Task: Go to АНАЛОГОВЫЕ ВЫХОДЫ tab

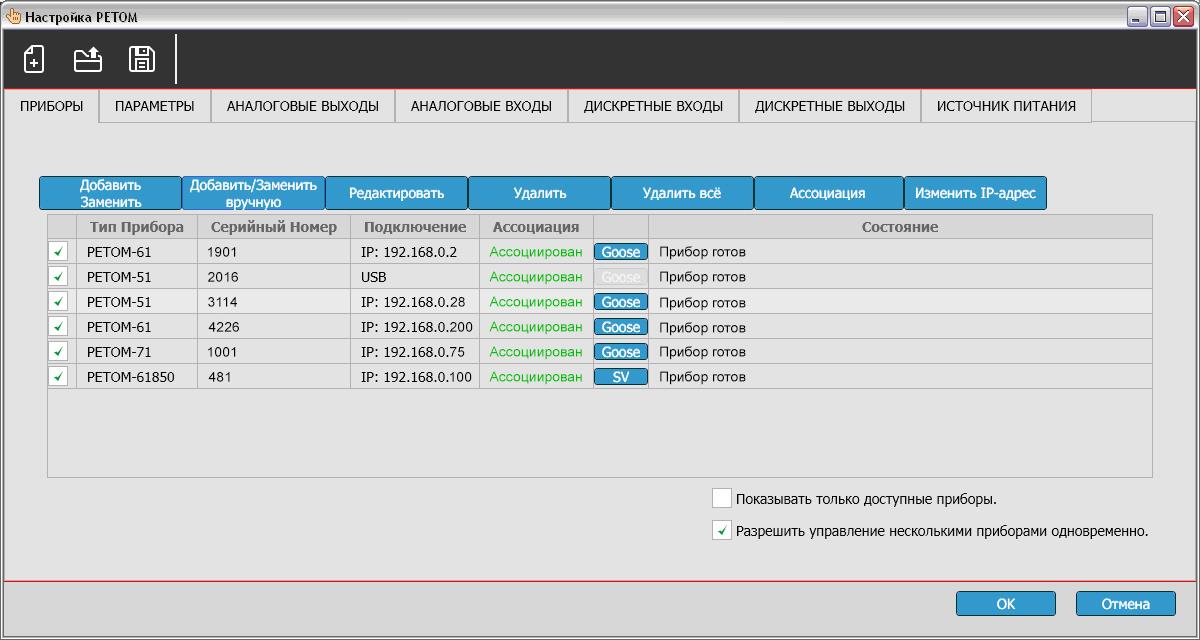Action: (303, 106)
